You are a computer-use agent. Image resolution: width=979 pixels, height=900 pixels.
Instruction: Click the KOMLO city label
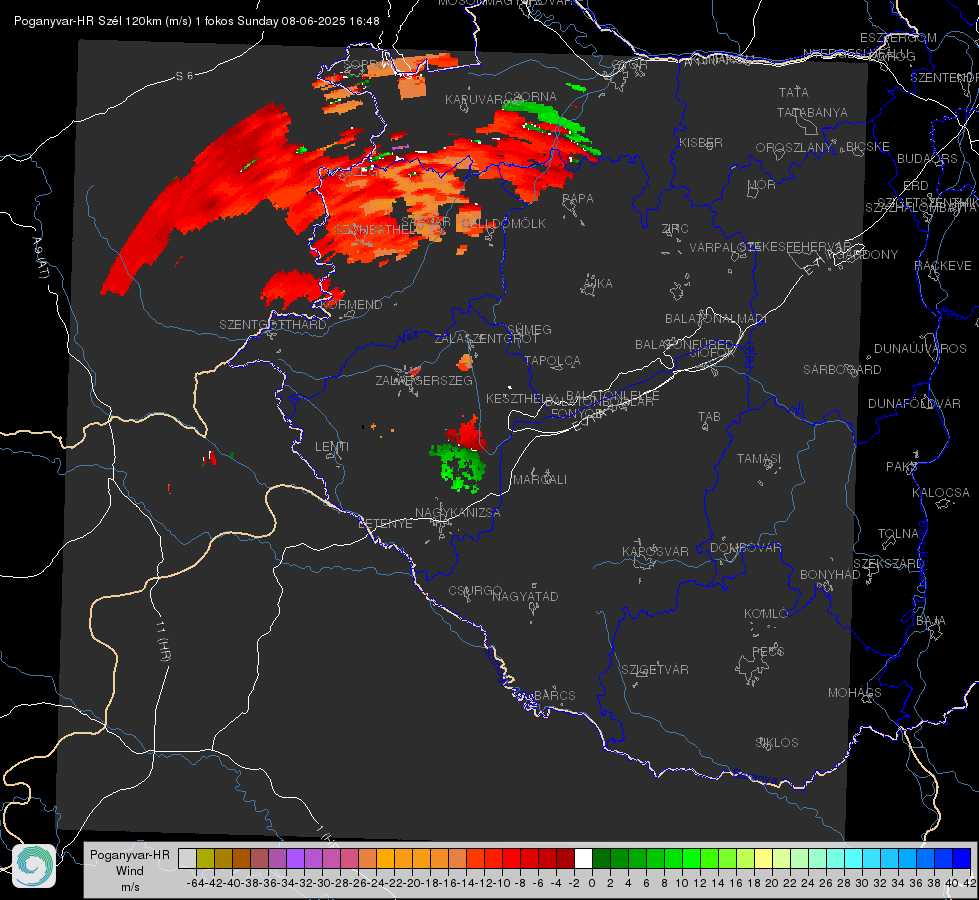766,614
